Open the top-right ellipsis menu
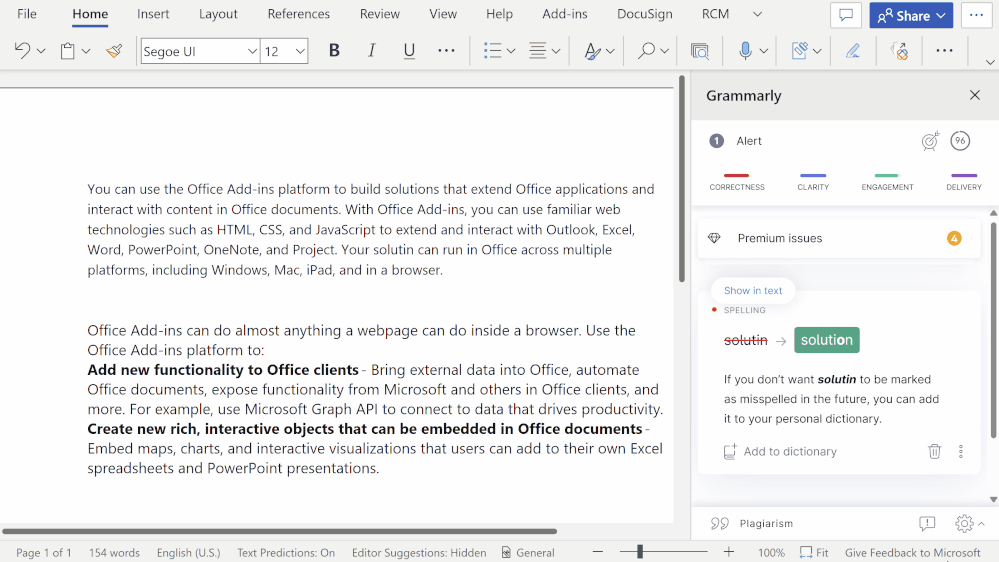The height and width of the screenshot is (562, 999). [976, 15]
